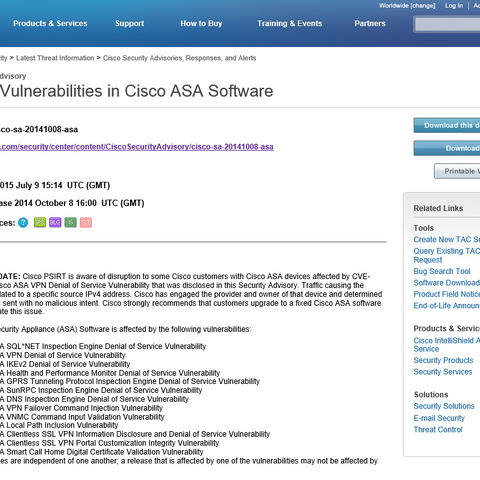Follow the cisco-sa-20141008-asa advisory URL link
Viewport: 480px width, 480px height.
tap(137, 147)
